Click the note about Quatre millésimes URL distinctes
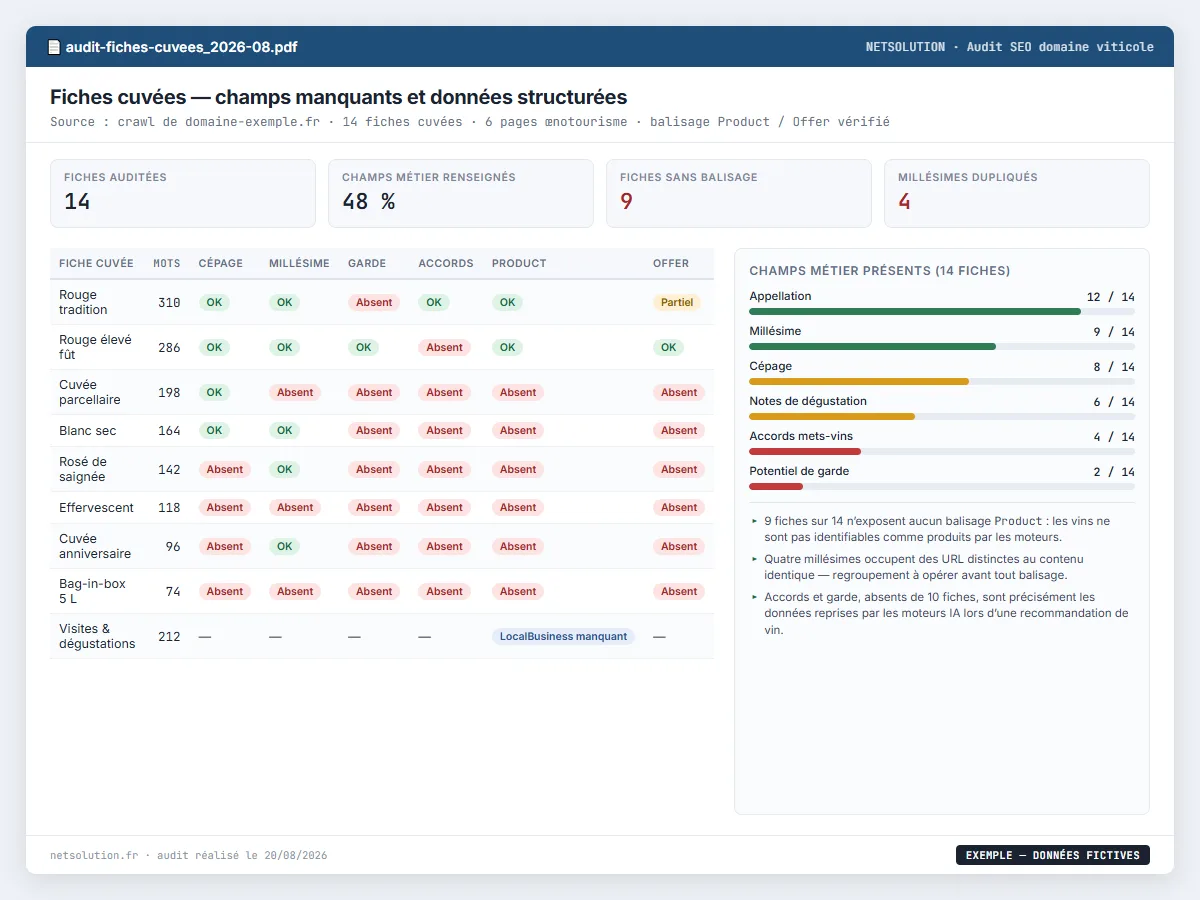The image size is (1200, 900). pyautogui.click(x=940, y=567)
